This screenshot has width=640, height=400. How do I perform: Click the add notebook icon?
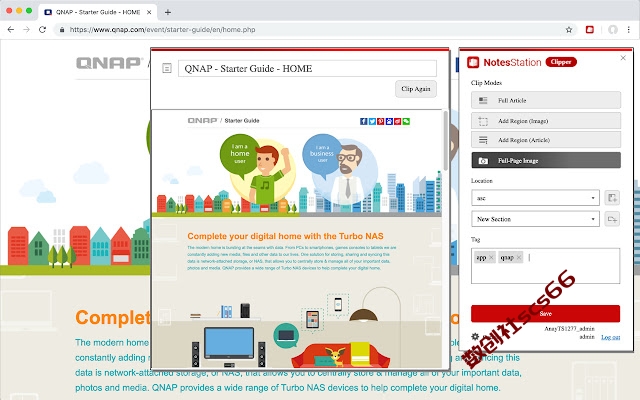(x=612, y=198)
